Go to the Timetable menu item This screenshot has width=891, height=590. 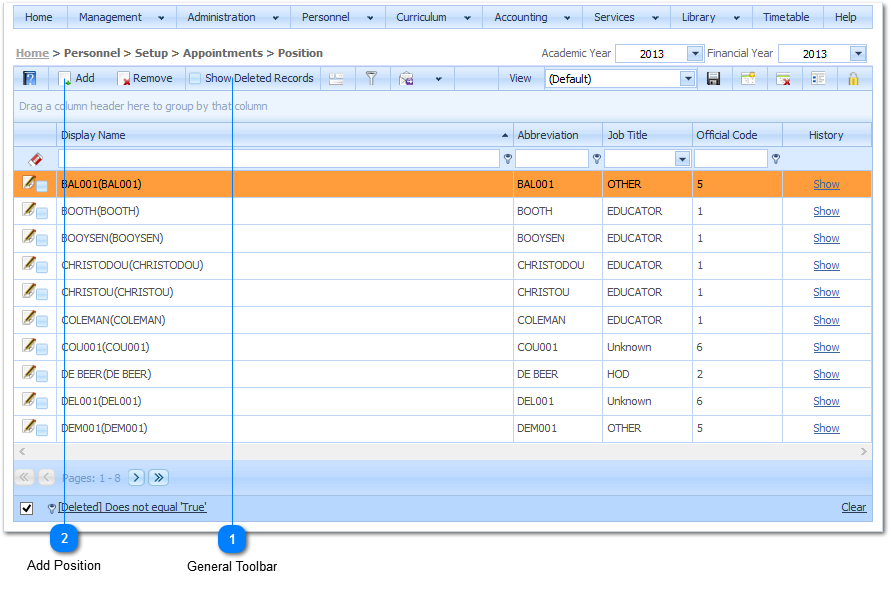coord(786,17)
